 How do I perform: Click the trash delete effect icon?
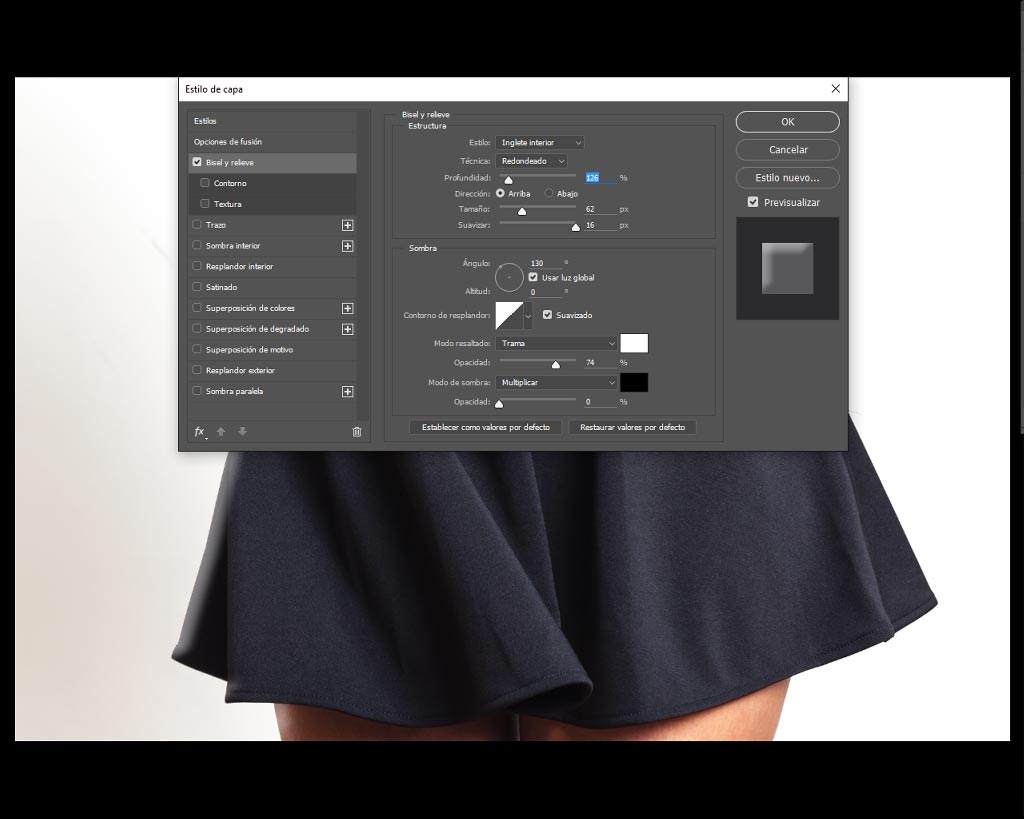[x=357, y=432]
